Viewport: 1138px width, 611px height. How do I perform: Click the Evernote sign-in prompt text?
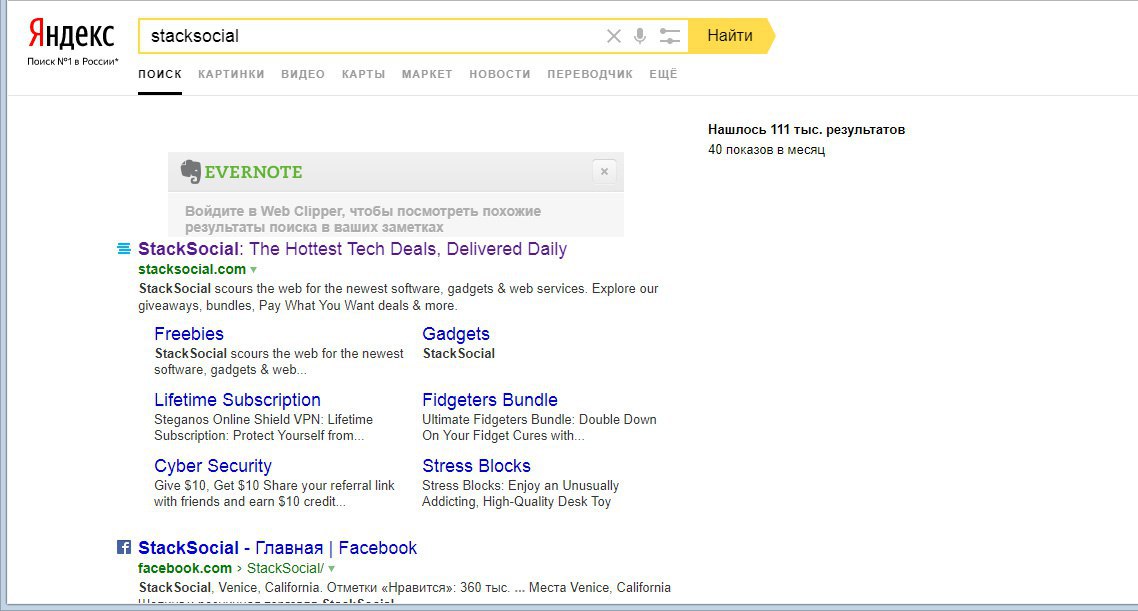click(363, 219)
